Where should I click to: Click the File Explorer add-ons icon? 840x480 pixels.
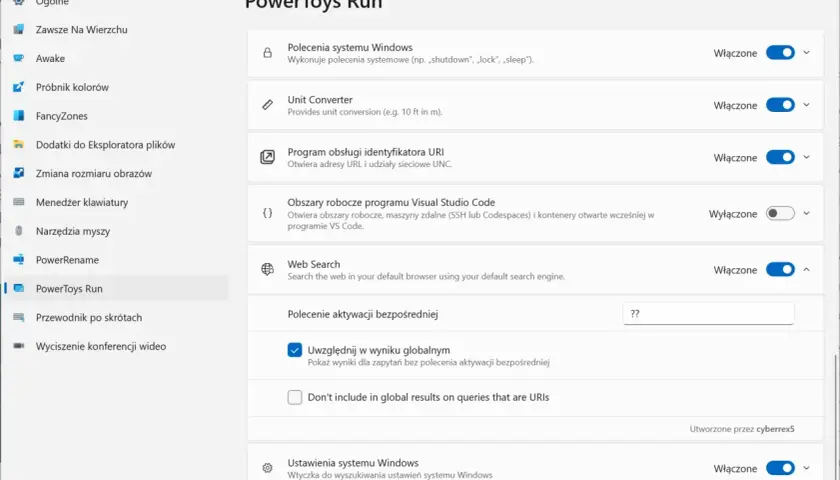(x=19, y=145)
